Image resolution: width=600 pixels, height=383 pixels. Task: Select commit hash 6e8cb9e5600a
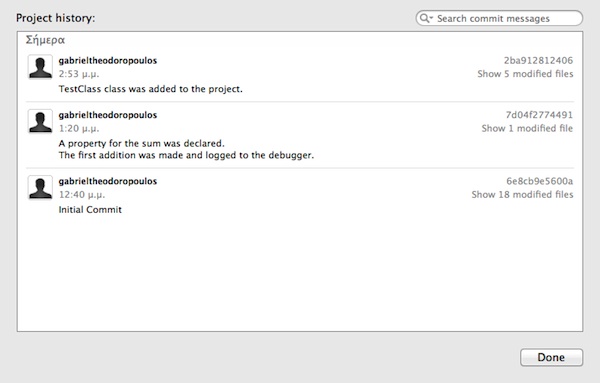pyautogui.click(x=540, y=181)
